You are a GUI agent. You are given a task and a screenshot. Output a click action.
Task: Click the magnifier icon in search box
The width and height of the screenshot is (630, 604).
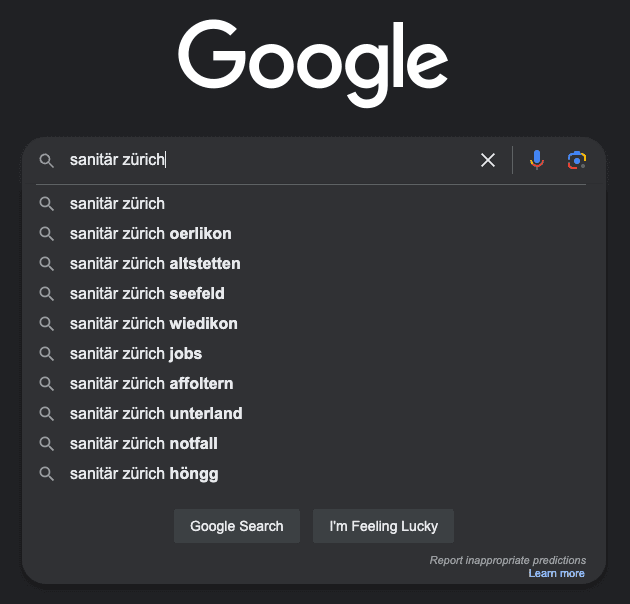pyautogui.click(x=46, y=160)
